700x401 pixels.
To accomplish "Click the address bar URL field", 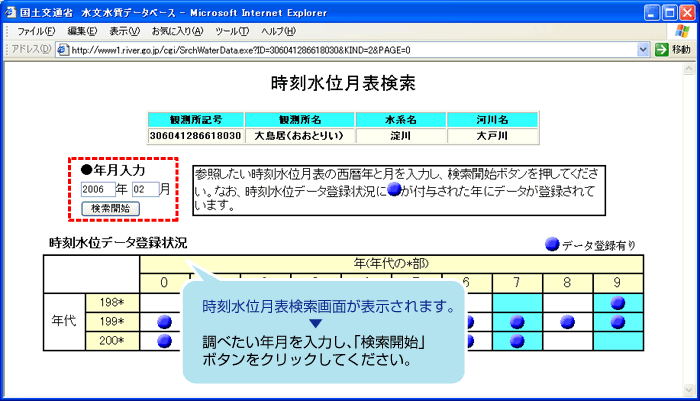I will click(x=350, y=49).
